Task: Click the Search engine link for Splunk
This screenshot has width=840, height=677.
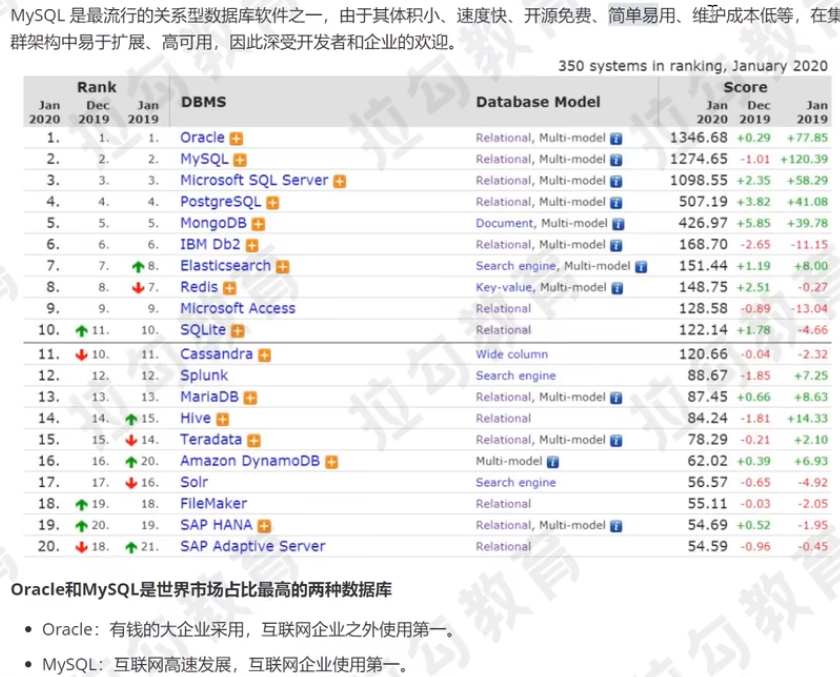Action: pos(515,376)
